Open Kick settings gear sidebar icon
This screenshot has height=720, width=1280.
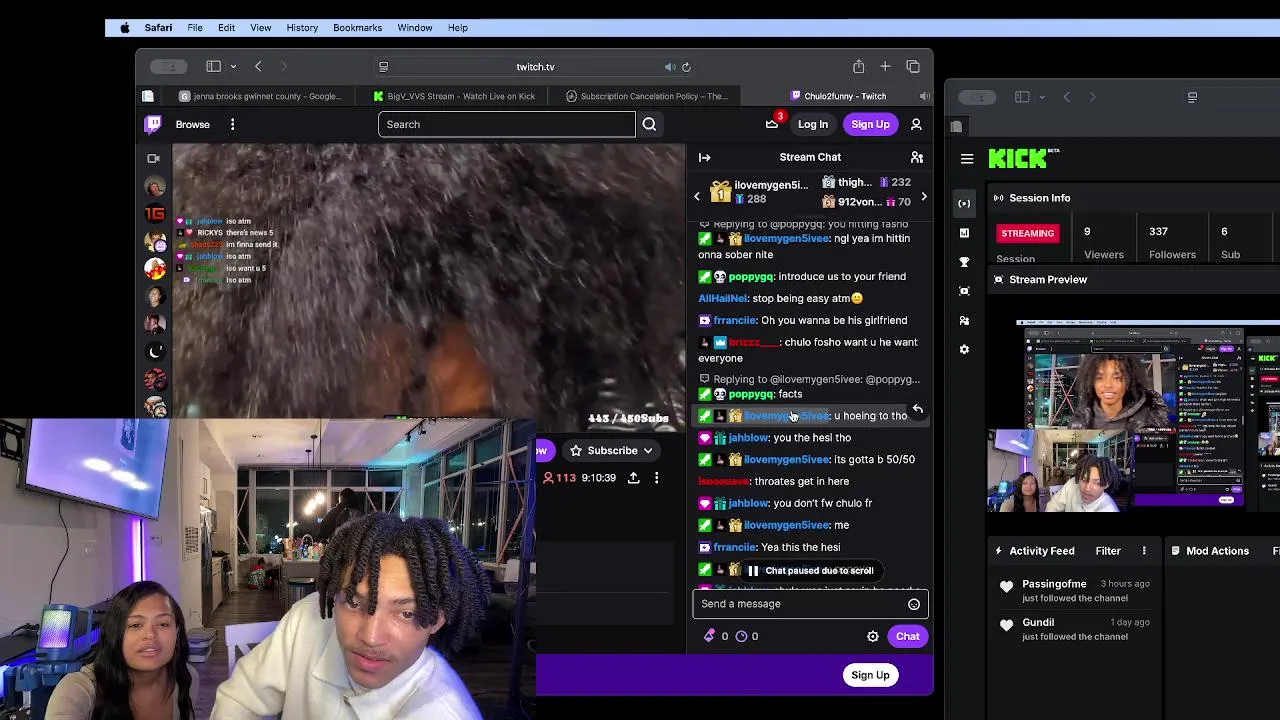[x=964, y=349]
